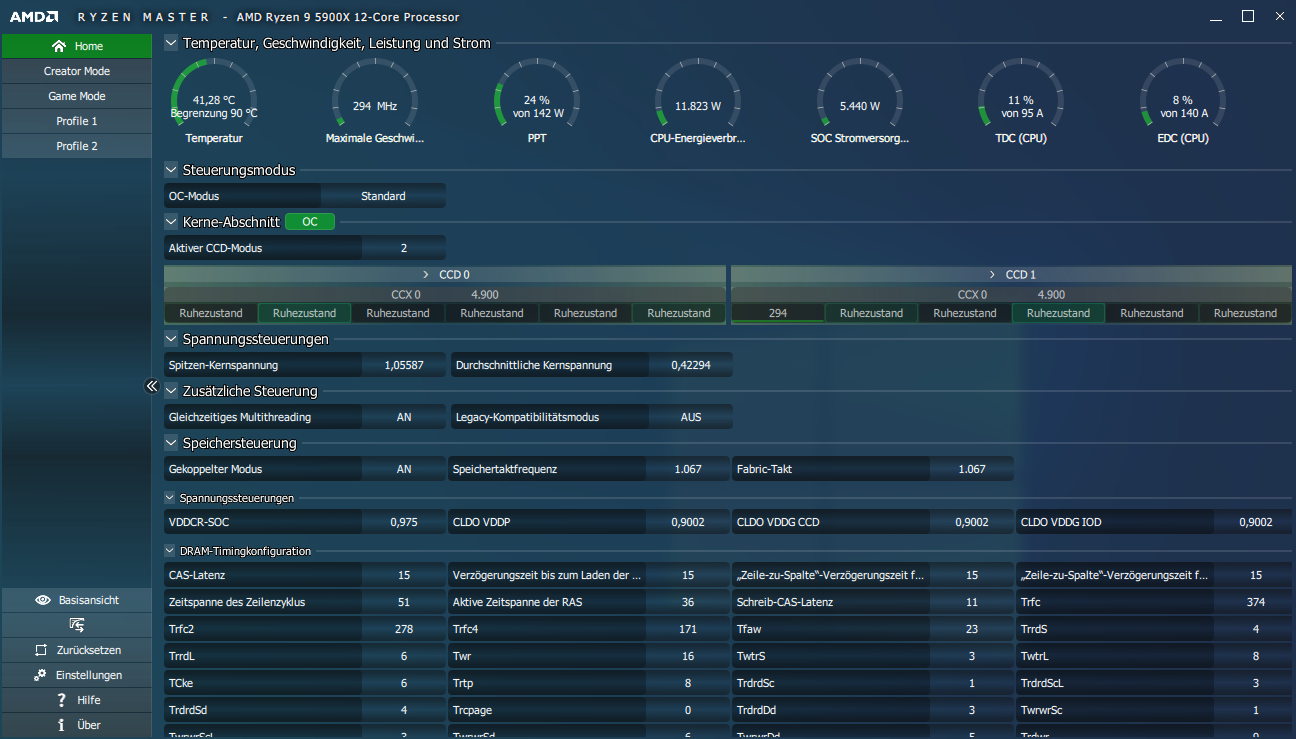Select the CCD 1 core showing 294
The height and width of the screenshot is (739, 1296).
778,313
